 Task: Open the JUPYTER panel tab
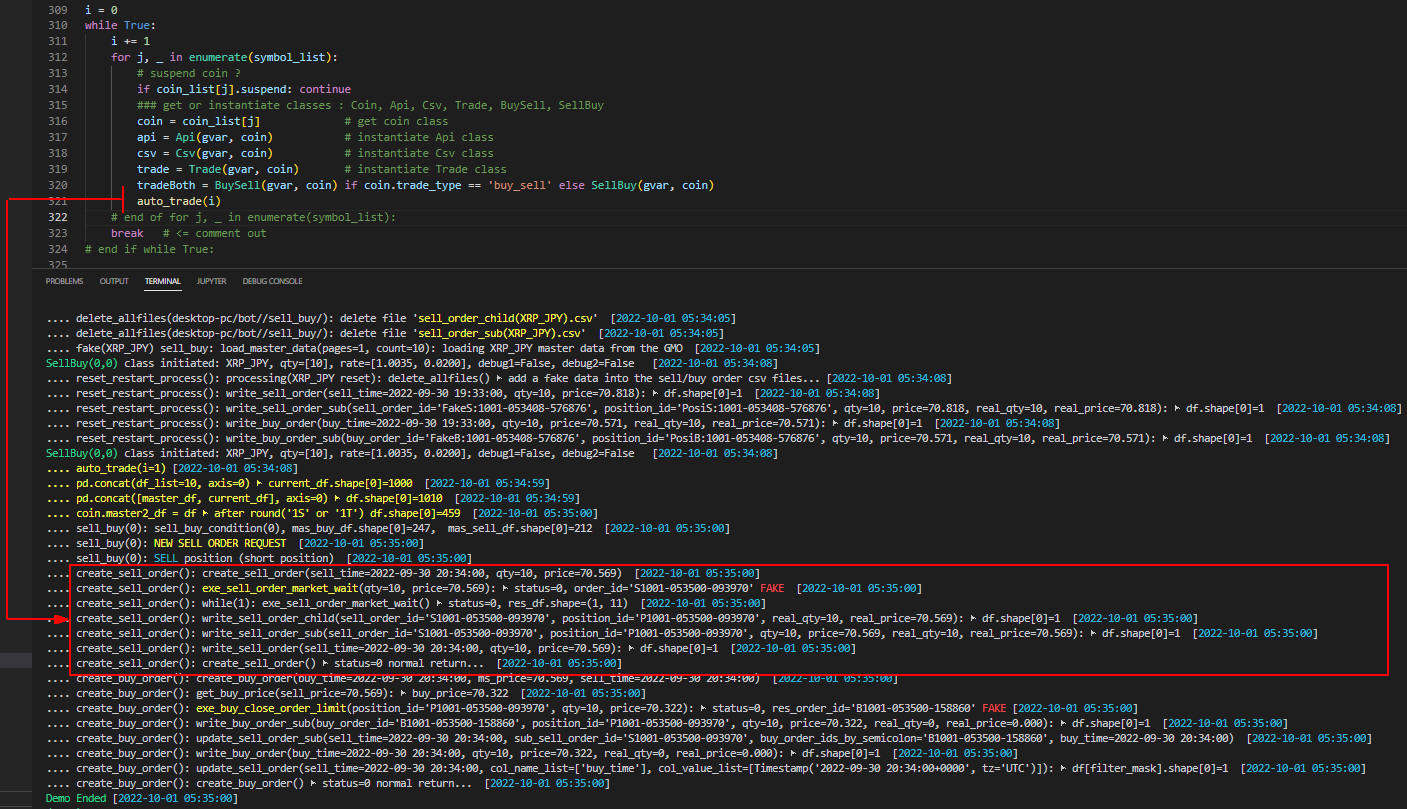click(x=211, y=281)
